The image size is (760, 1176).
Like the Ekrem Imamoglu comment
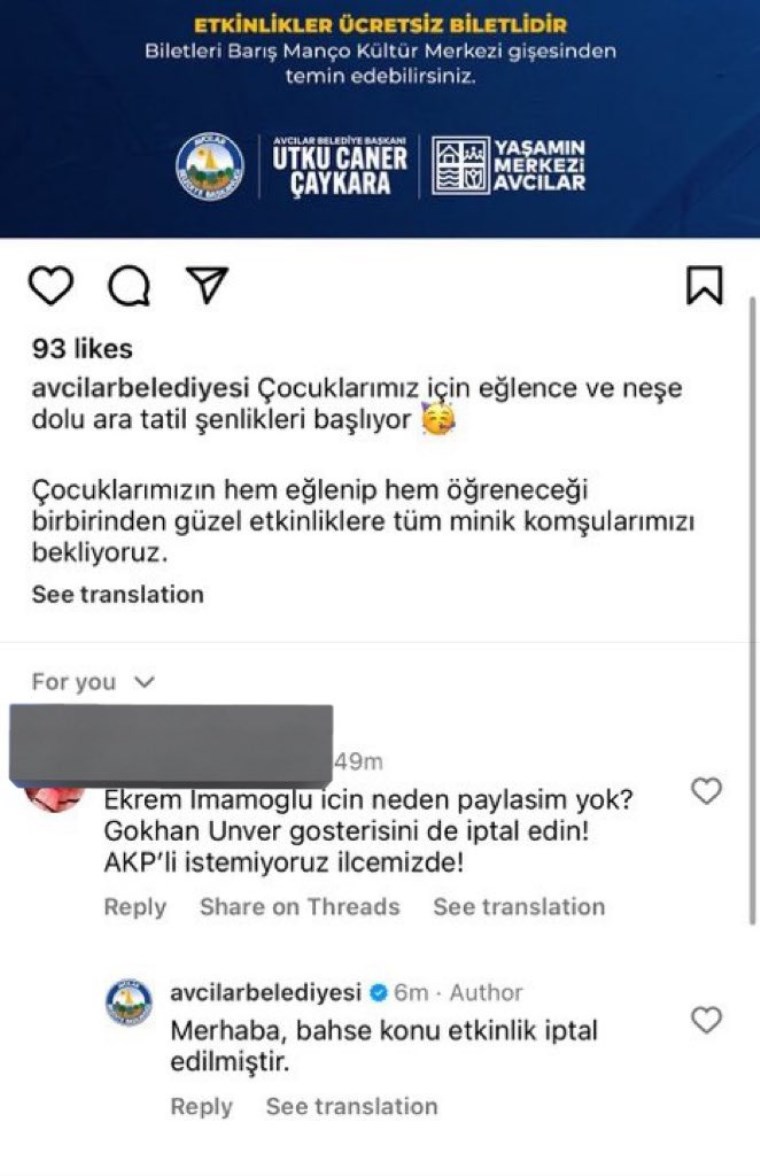706,791
